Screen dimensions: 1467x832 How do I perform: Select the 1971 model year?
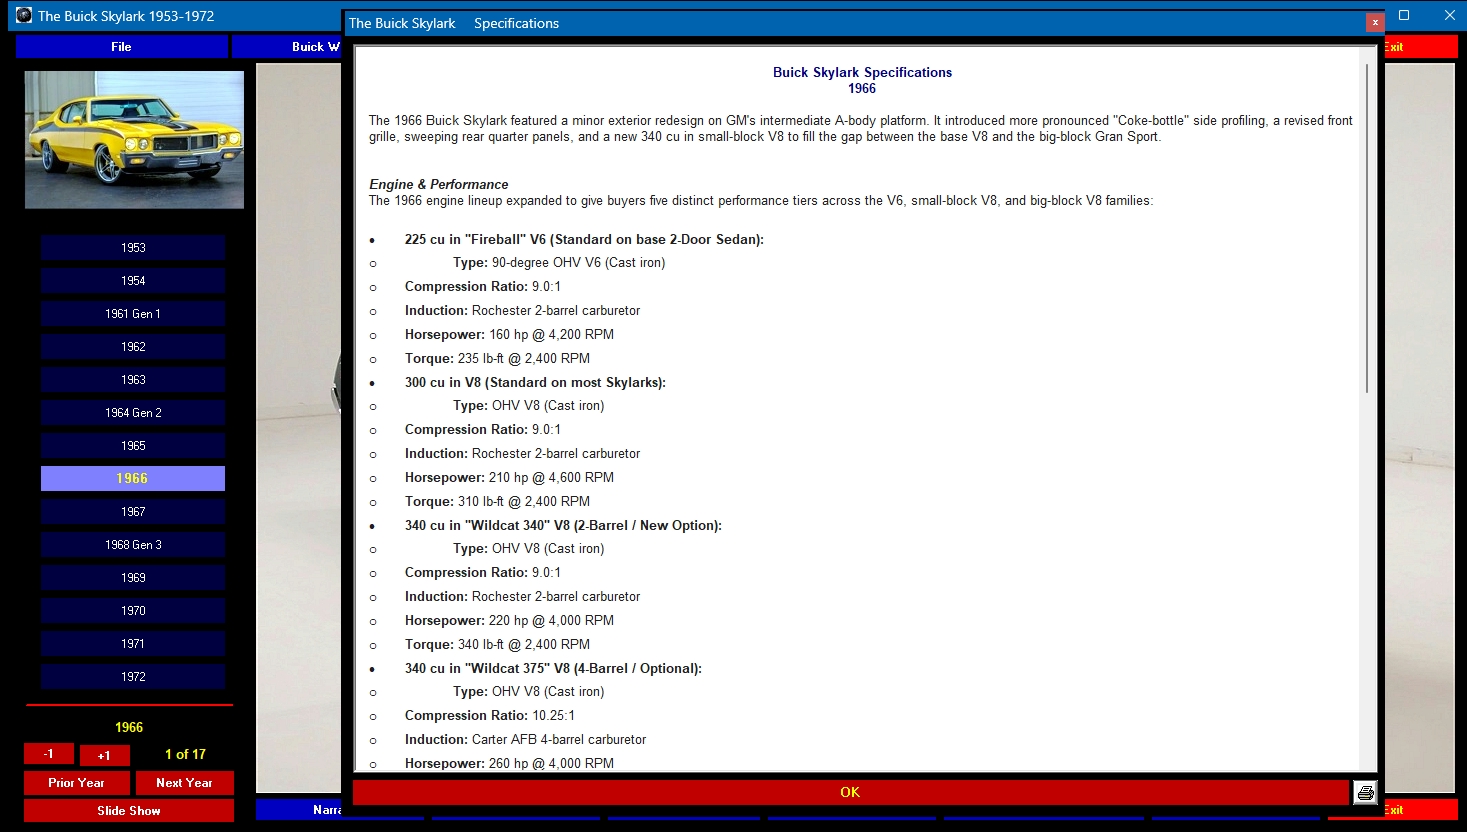pos(133,644)
